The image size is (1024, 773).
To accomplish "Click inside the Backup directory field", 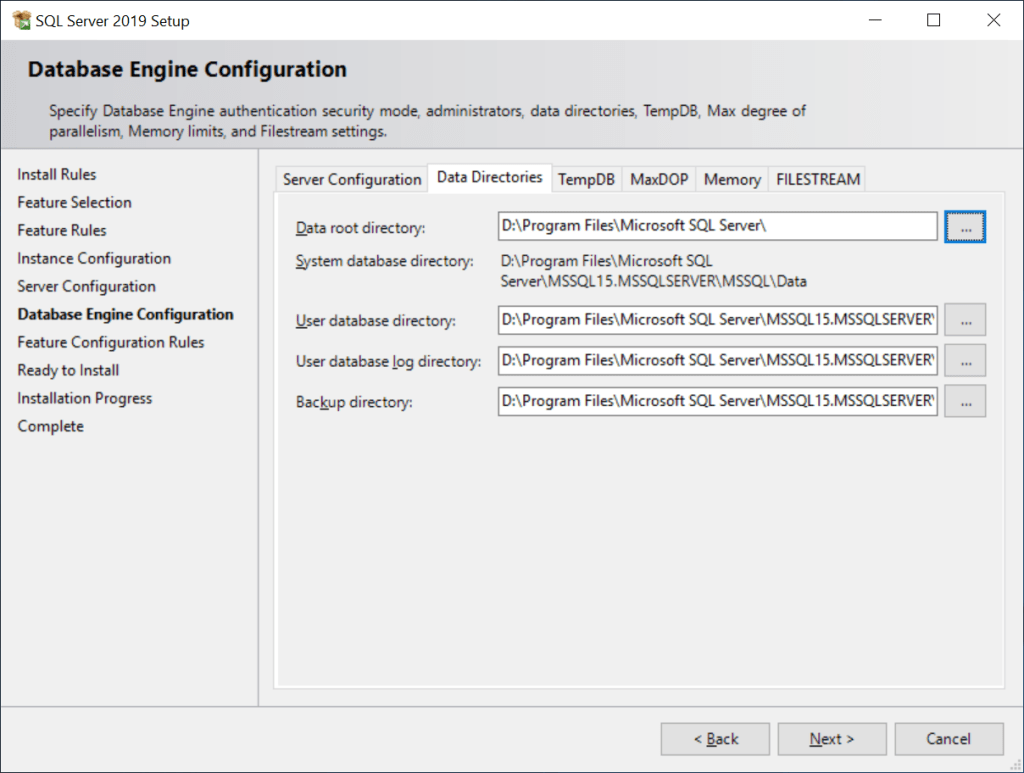I will coord(717,401).
